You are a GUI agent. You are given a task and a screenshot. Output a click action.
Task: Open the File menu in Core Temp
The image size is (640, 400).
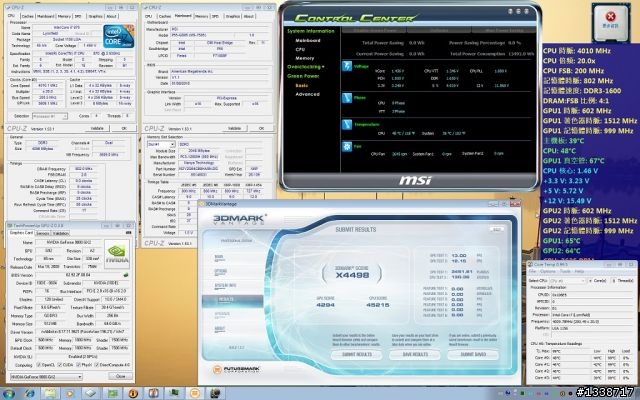tap(532, 271)
